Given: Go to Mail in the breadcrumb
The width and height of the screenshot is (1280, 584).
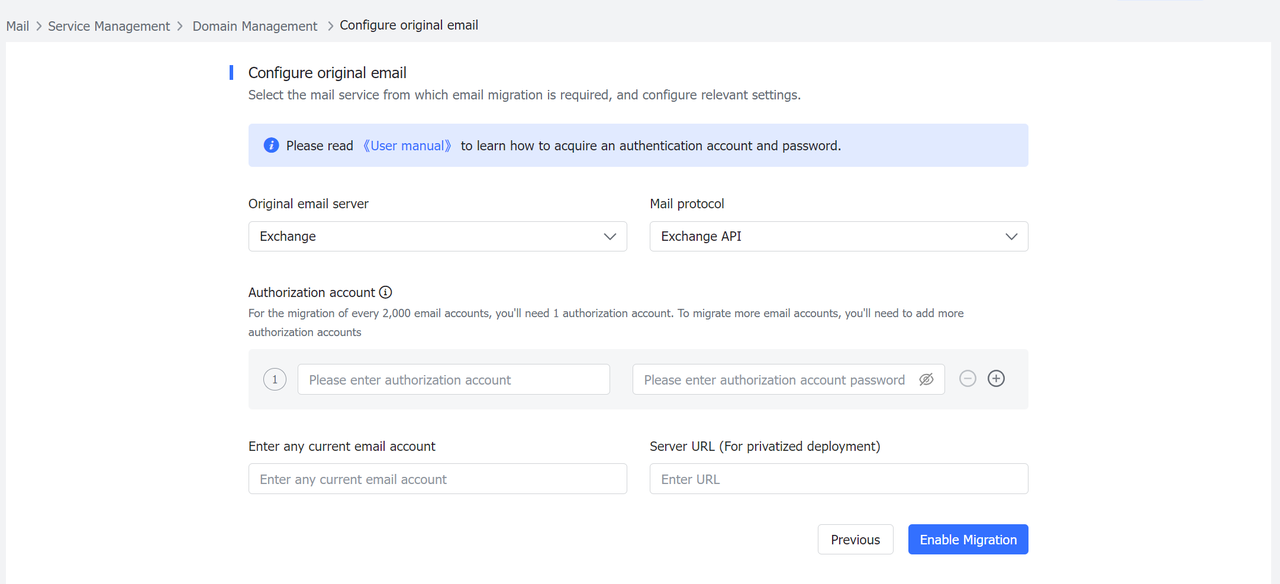Looking at the screenshot, I should pos(18,26).
